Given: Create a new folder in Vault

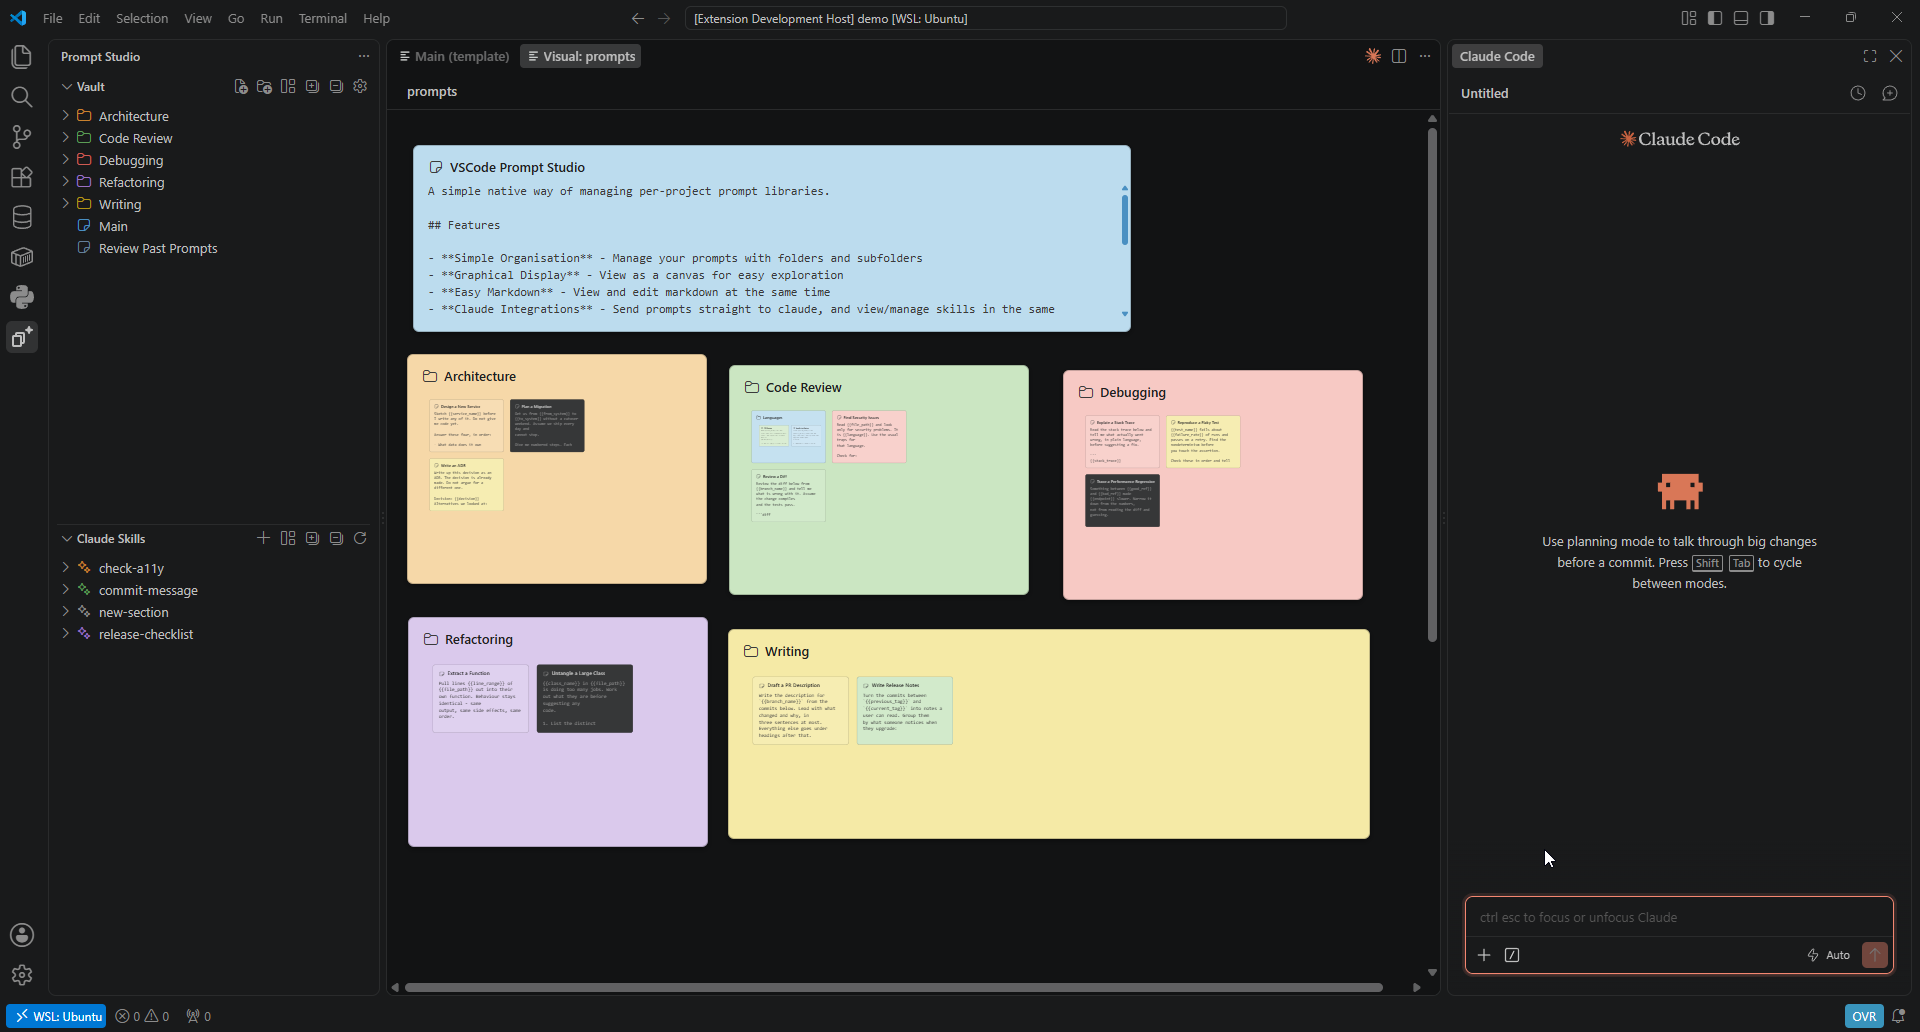Looking at the screenshot, I should coord(264,87).
